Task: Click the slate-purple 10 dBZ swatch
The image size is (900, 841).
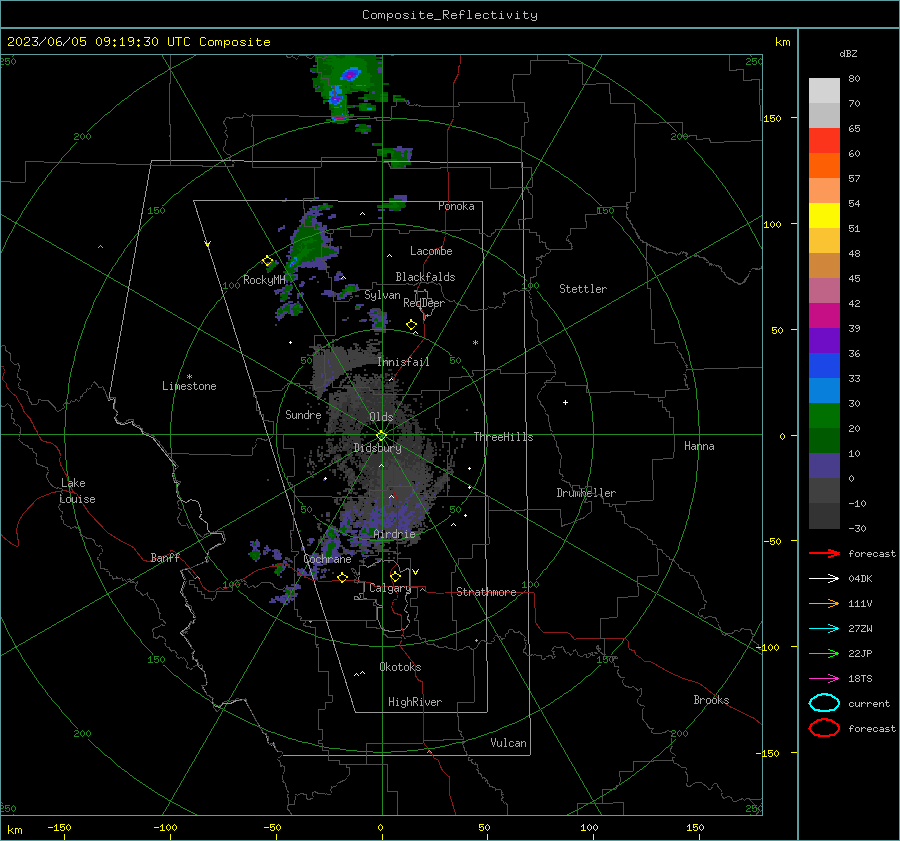Action: click(x=824, y=466)
